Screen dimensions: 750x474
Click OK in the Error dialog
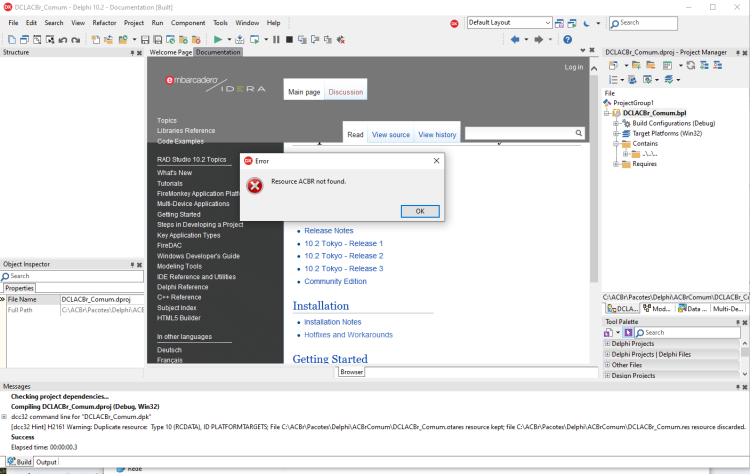point(420,211)
